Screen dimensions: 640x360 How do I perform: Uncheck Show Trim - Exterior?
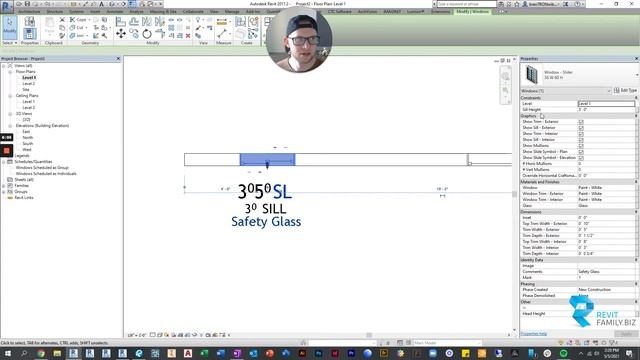click(581, 122)
